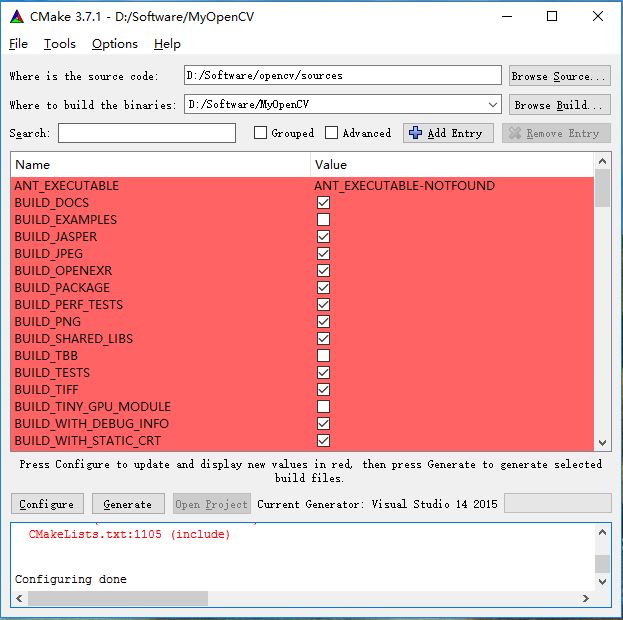Click the Name column header
Viewport: 623px width, 620px height.
click(161, 165)
